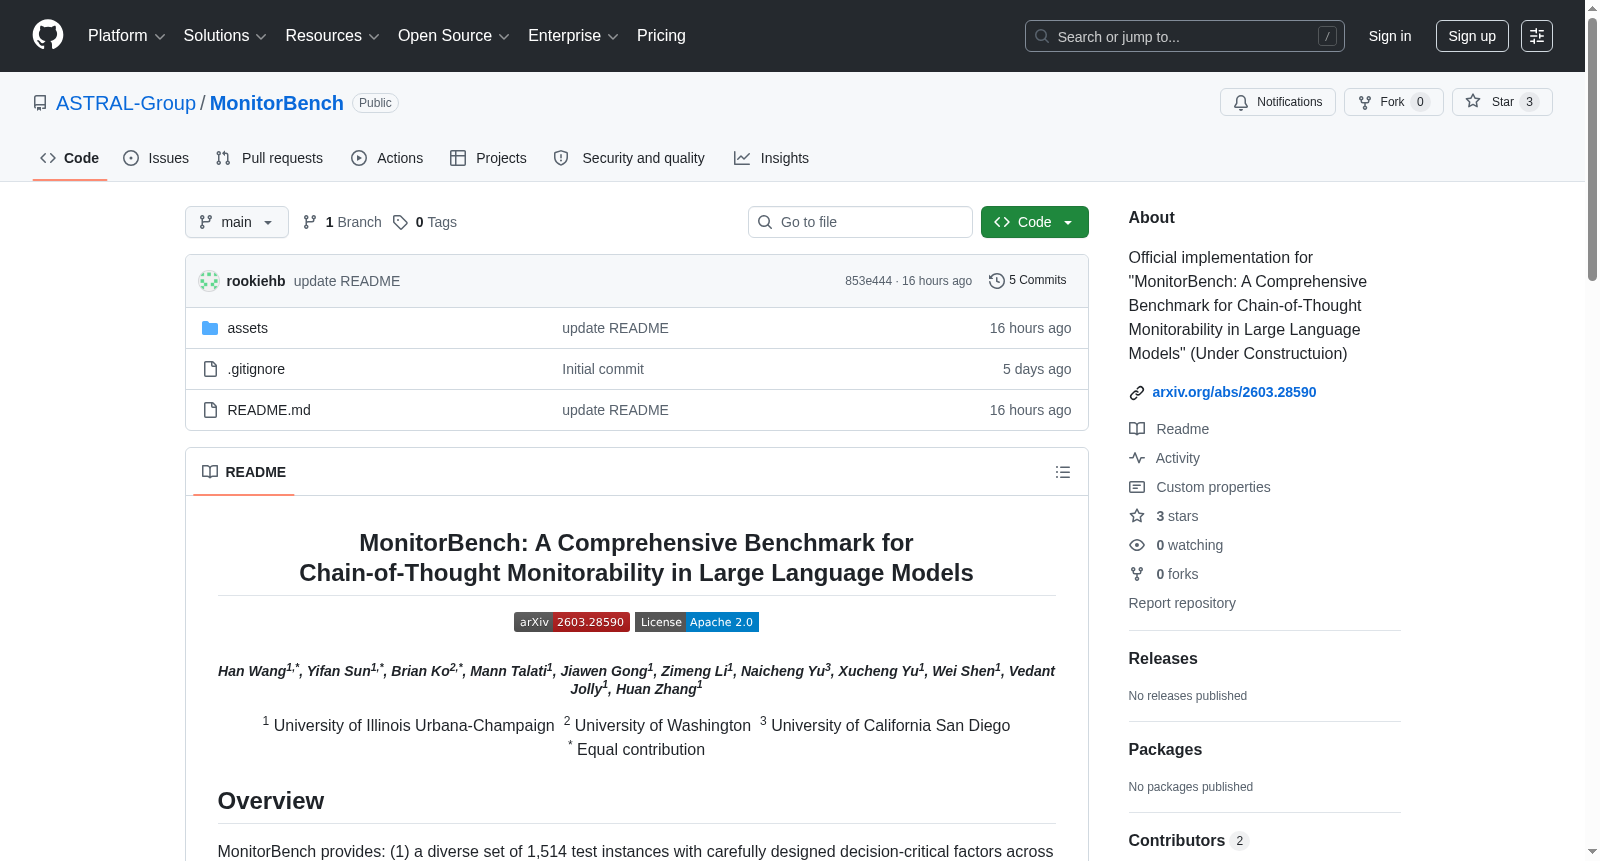Image resolution: width=1600 pixels, height=861 pixels.
Task: Click the Sign in link
Action: pyautogui.click(x=1390, y=36)
